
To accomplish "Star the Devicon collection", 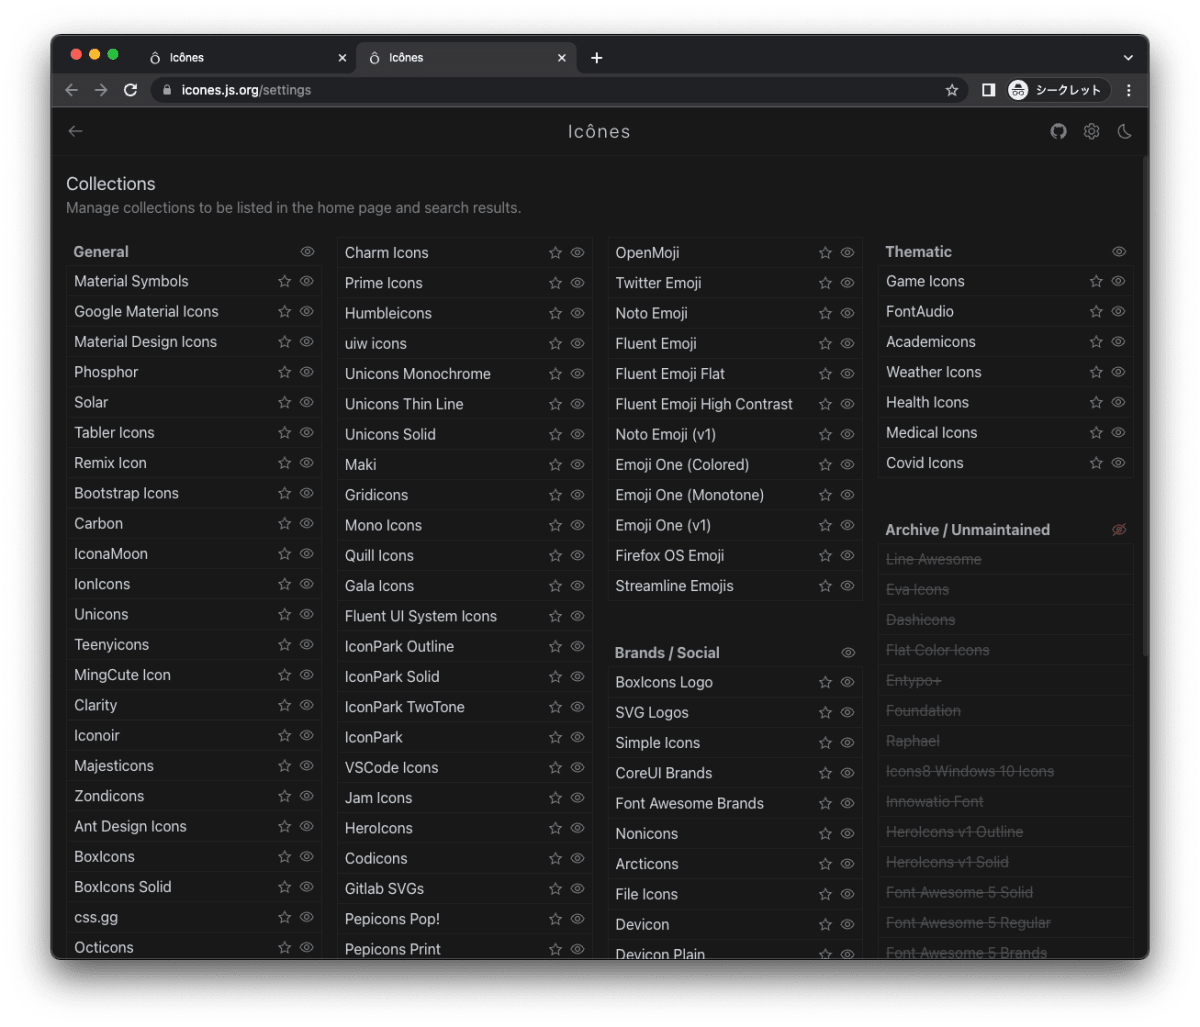I will [825, 925].
